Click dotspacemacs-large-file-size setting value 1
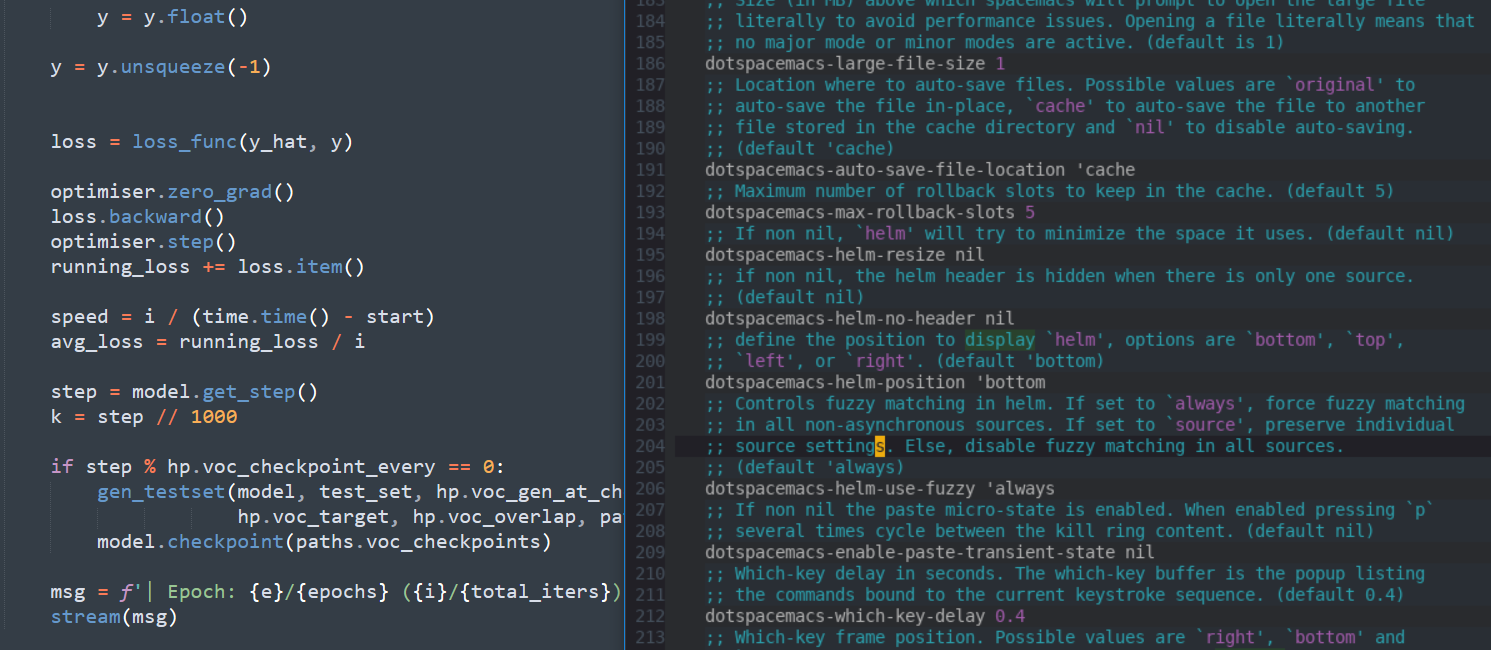The image size is (1491, 650). [1000, 62]
